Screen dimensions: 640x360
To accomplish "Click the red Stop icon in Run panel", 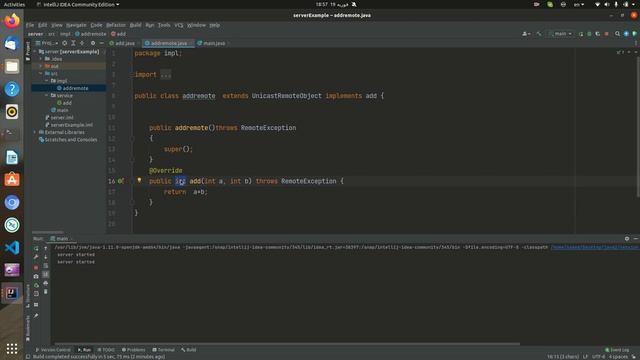I will point(36,267).
